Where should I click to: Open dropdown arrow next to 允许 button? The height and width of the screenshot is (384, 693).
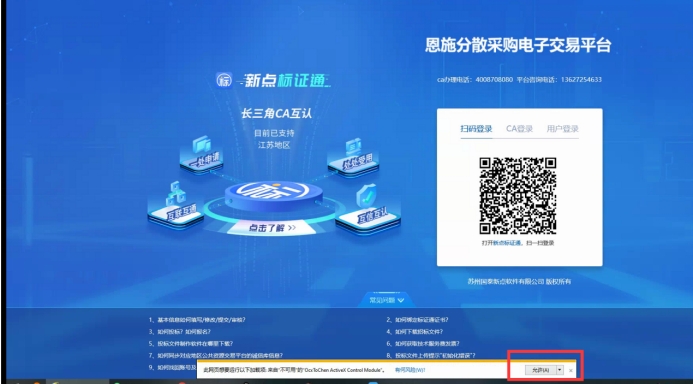560,370
